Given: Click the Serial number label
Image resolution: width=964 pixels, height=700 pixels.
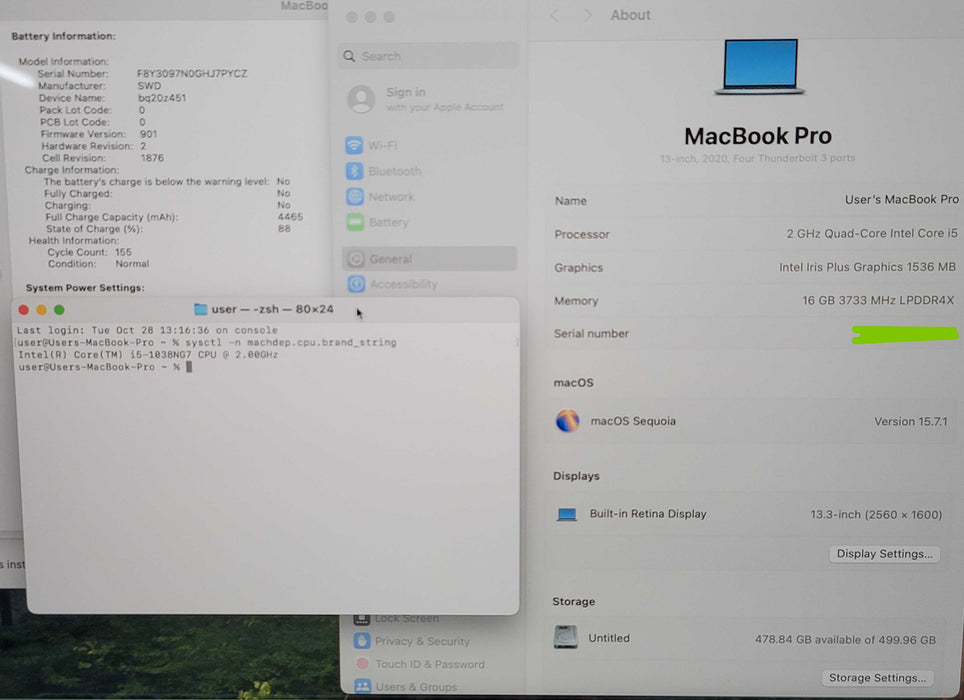Looking at the screenshot, I should pos(591,334).
